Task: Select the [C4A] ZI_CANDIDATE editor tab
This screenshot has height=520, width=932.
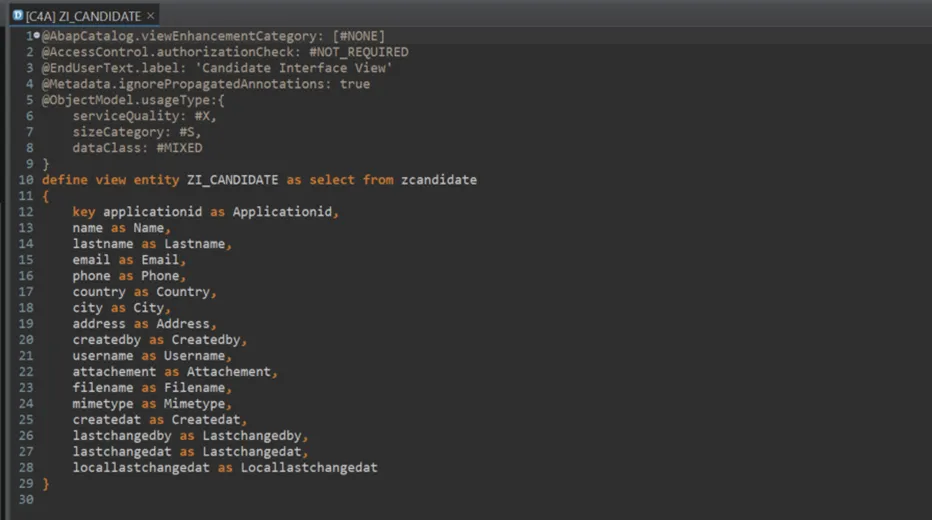Action: 83,16
